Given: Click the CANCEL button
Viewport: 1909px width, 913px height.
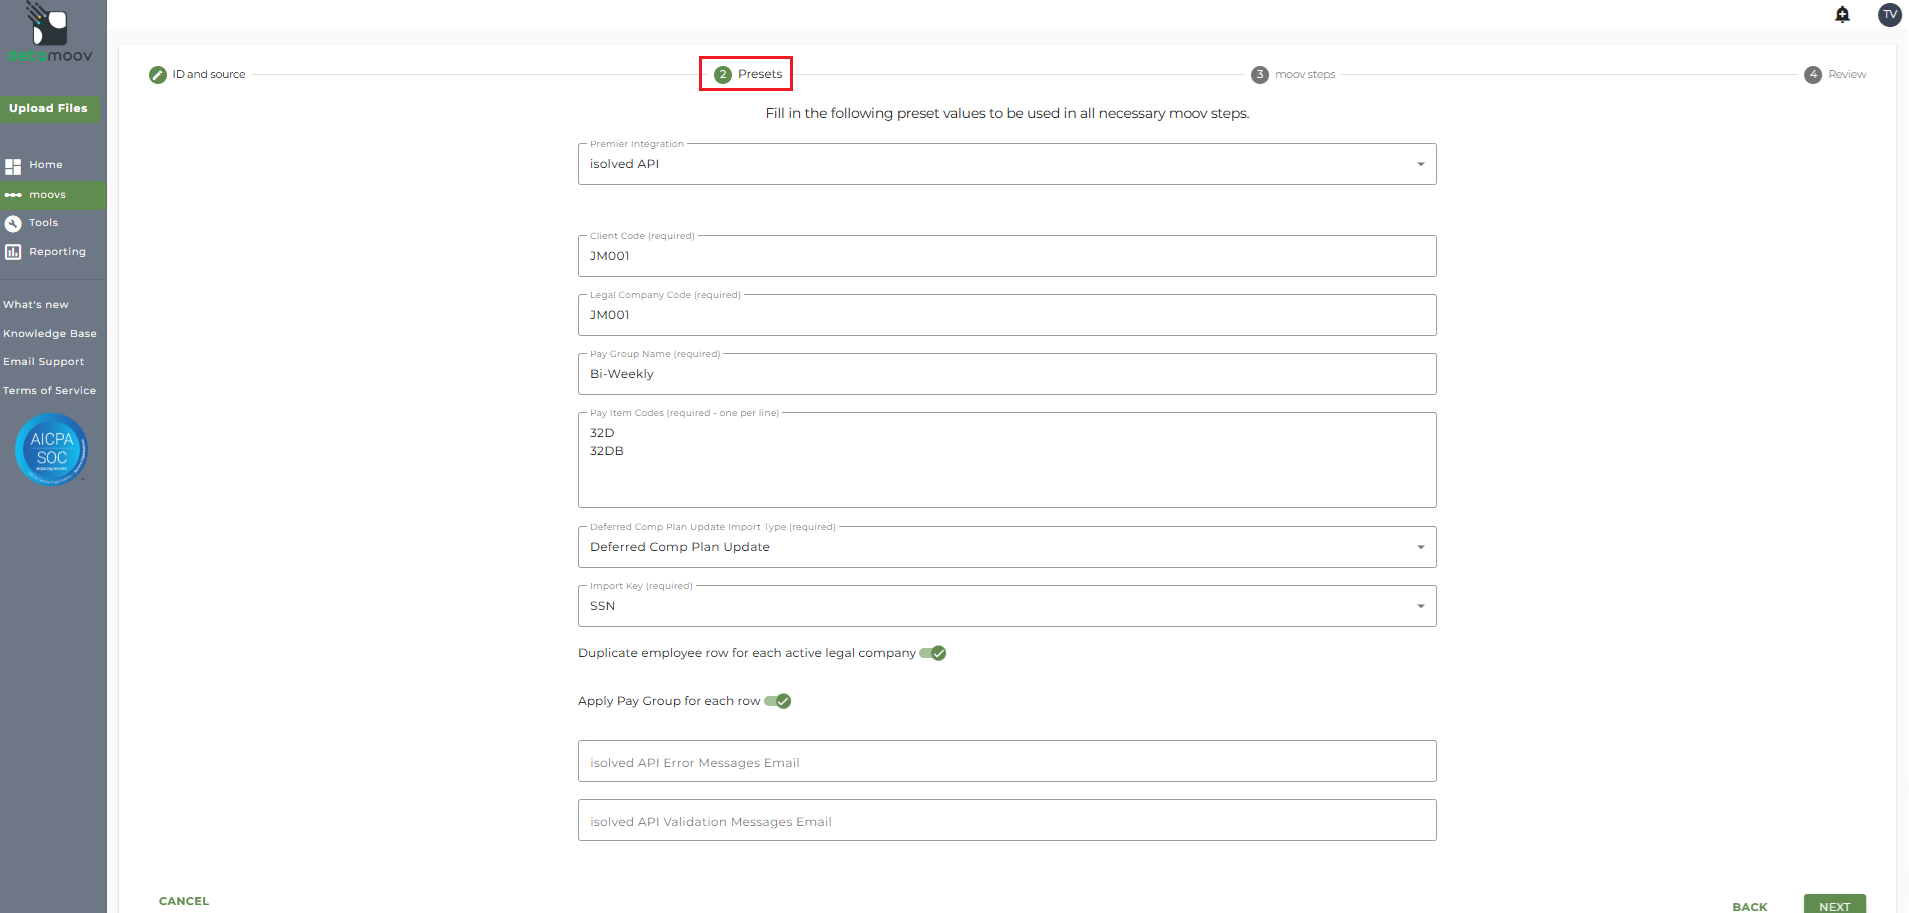Looking at the screenshot, I should pos(184,901).
